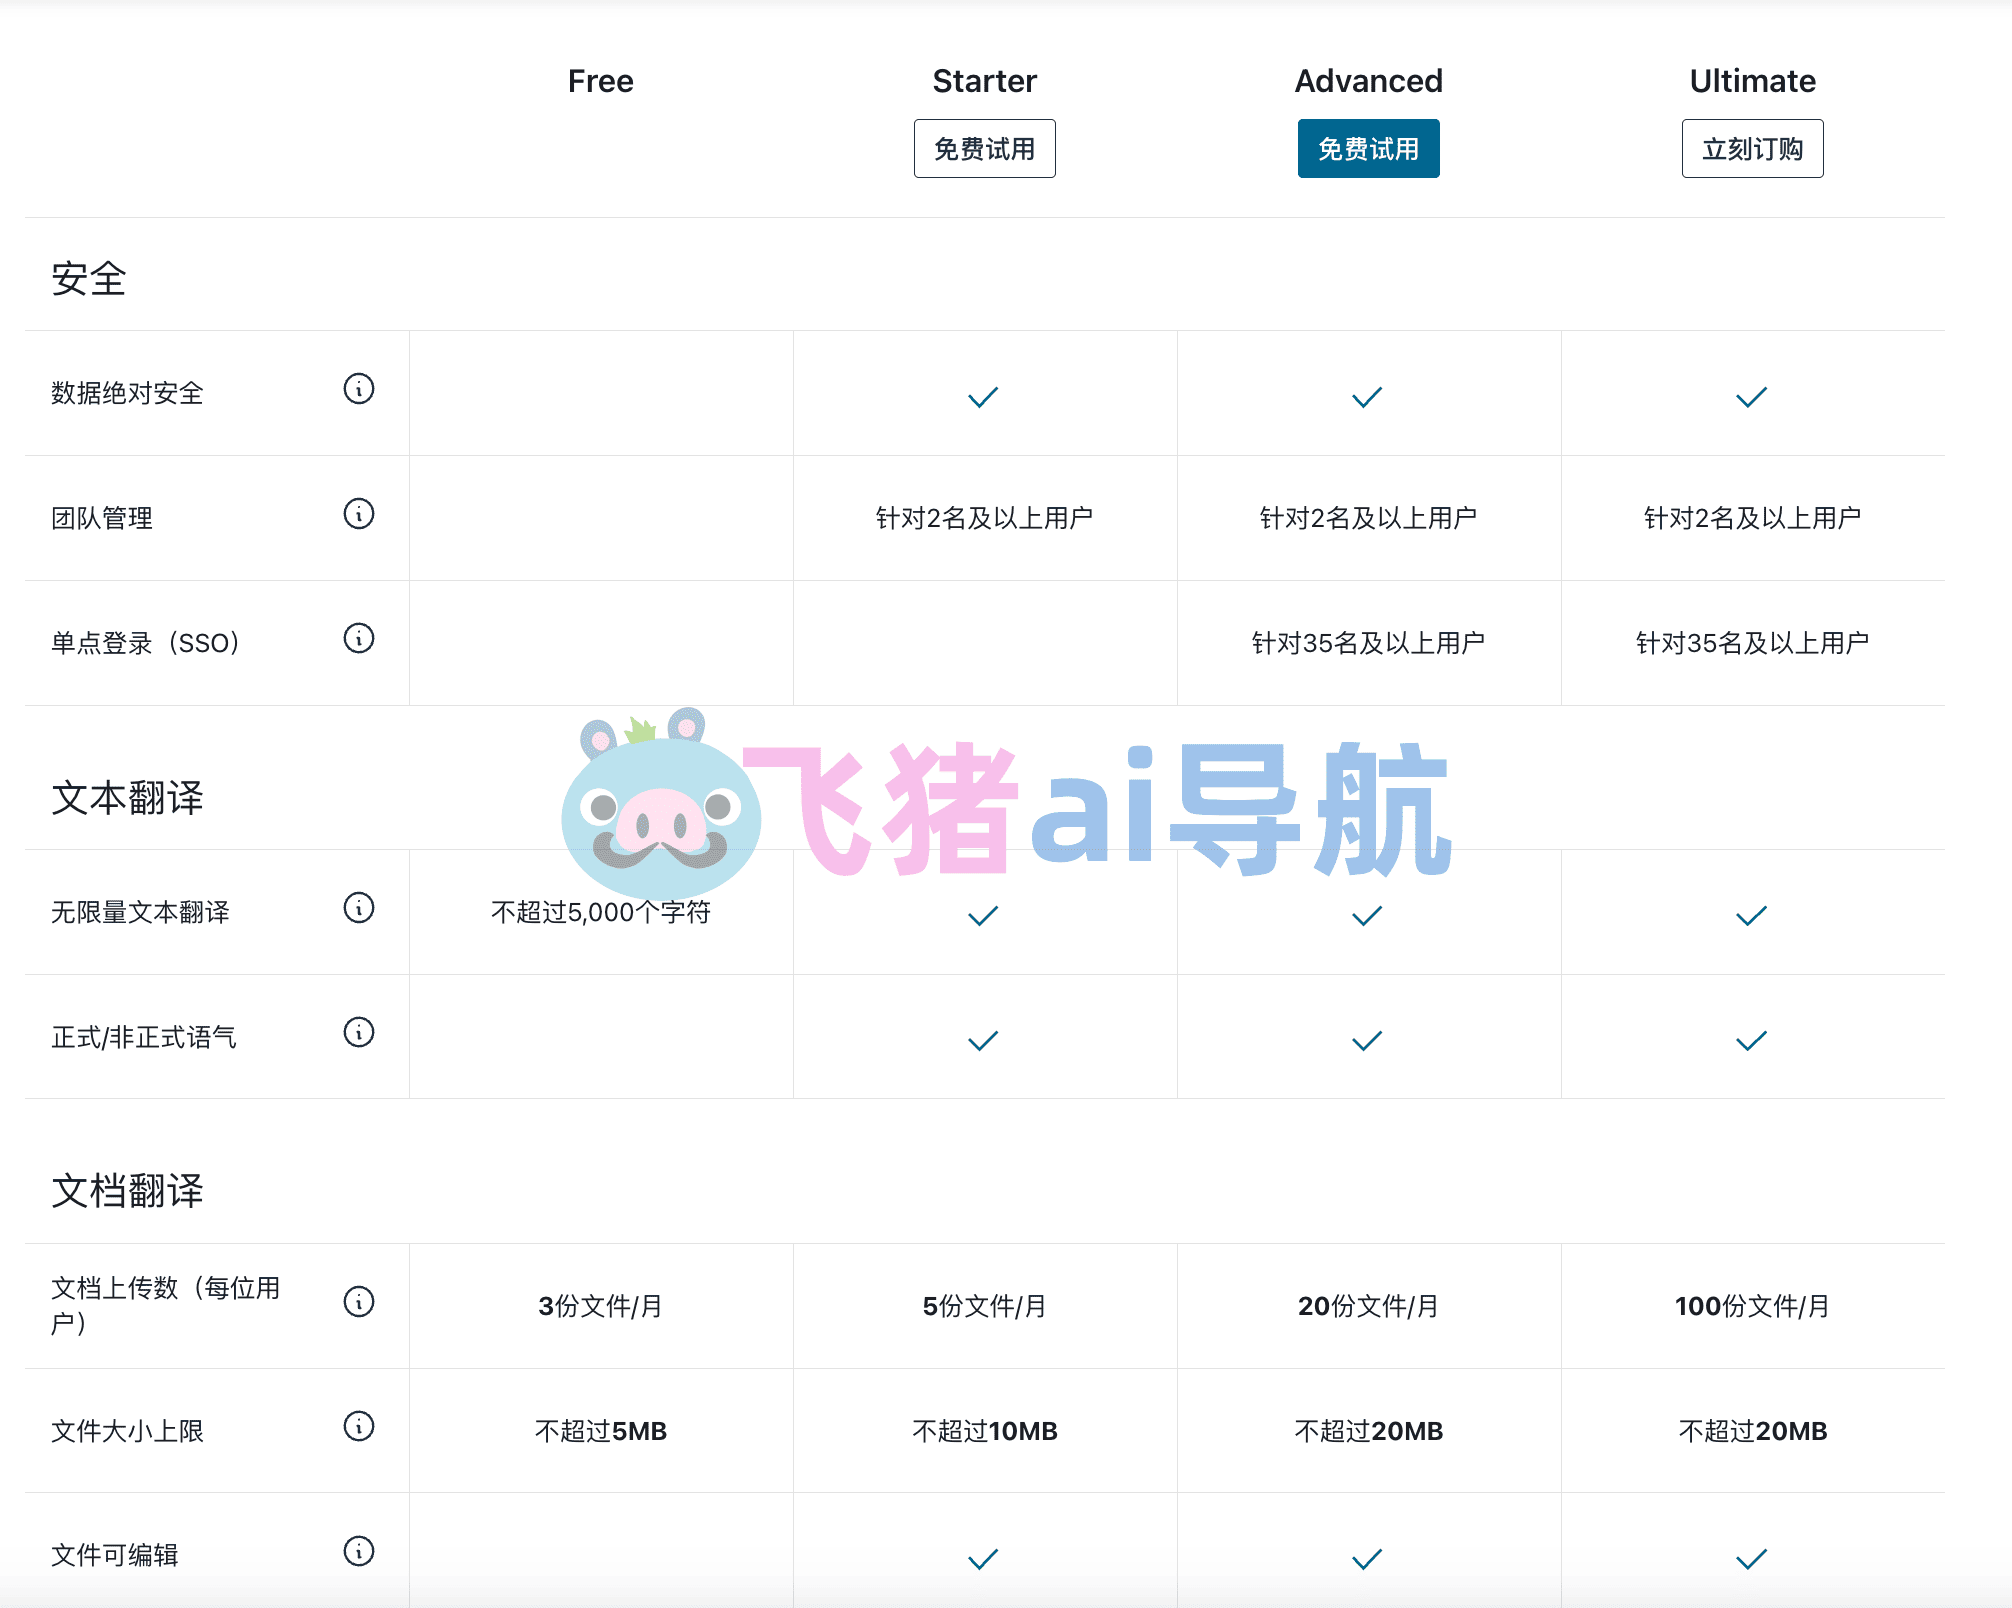Click Advanced checkmark for 文件可编辑
Screen dimensions: 2012x1608
coord(1367,1559)
